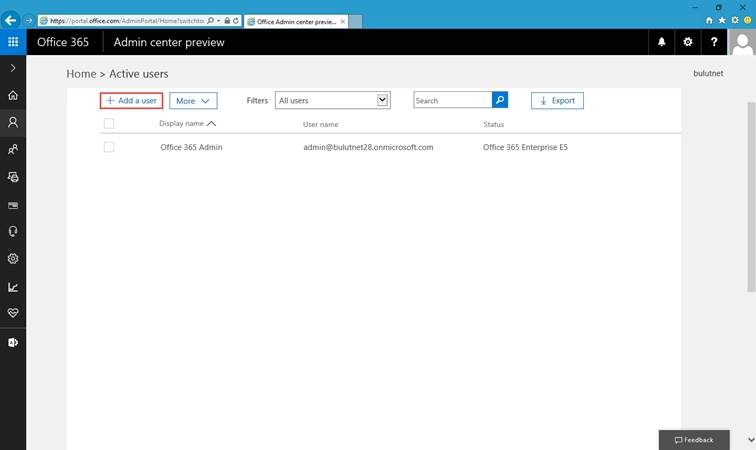Image resolution: width=756 pixels, height=450 pixels.
Task: Open the user profile avatar
Action: pos(742,42)
